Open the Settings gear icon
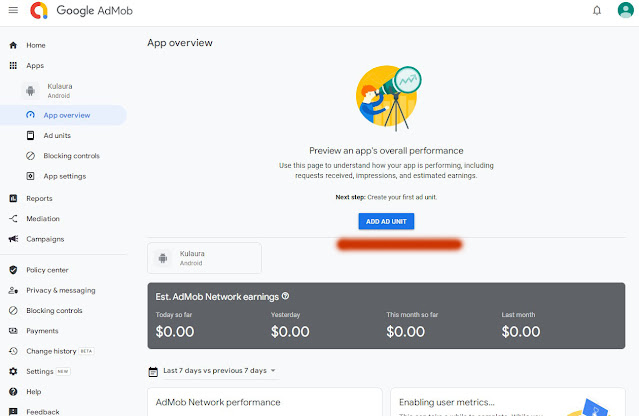The image size is (639, 416). (13, 371)
